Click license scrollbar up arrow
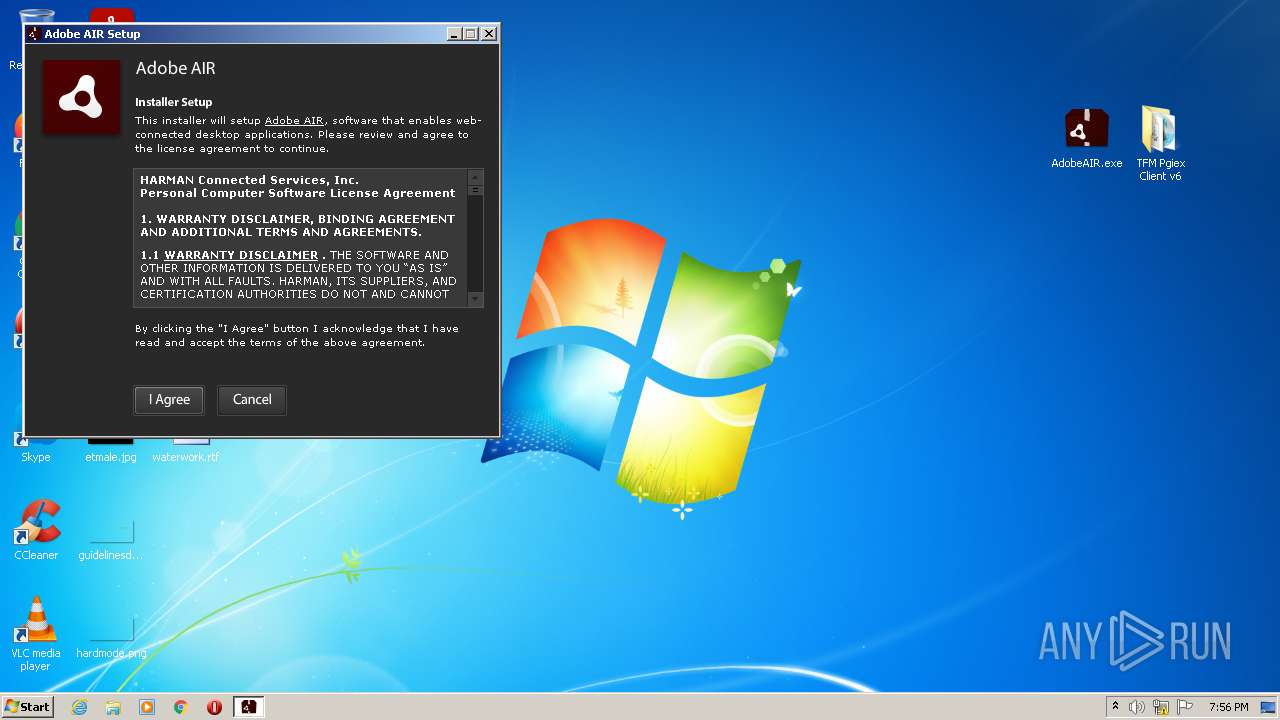This screenshot has height=720, width=1280. (476, 176)
